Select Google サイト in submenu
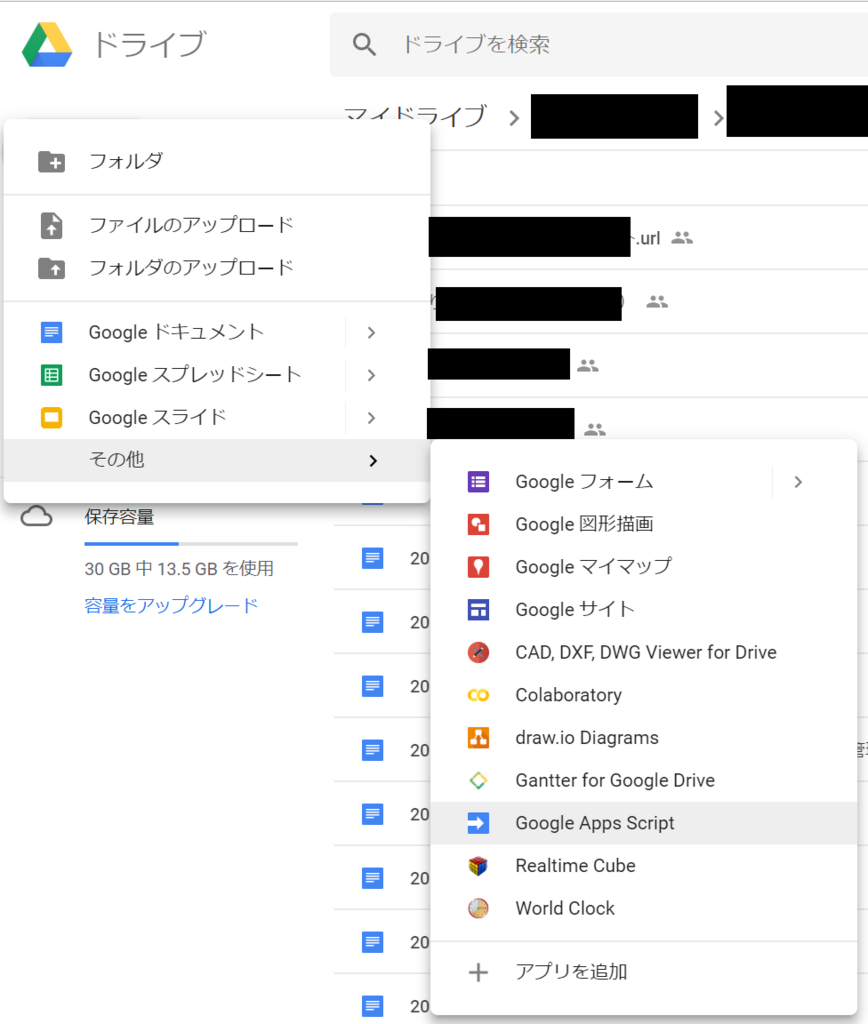 pyautogui.click(x=643, y=609)
